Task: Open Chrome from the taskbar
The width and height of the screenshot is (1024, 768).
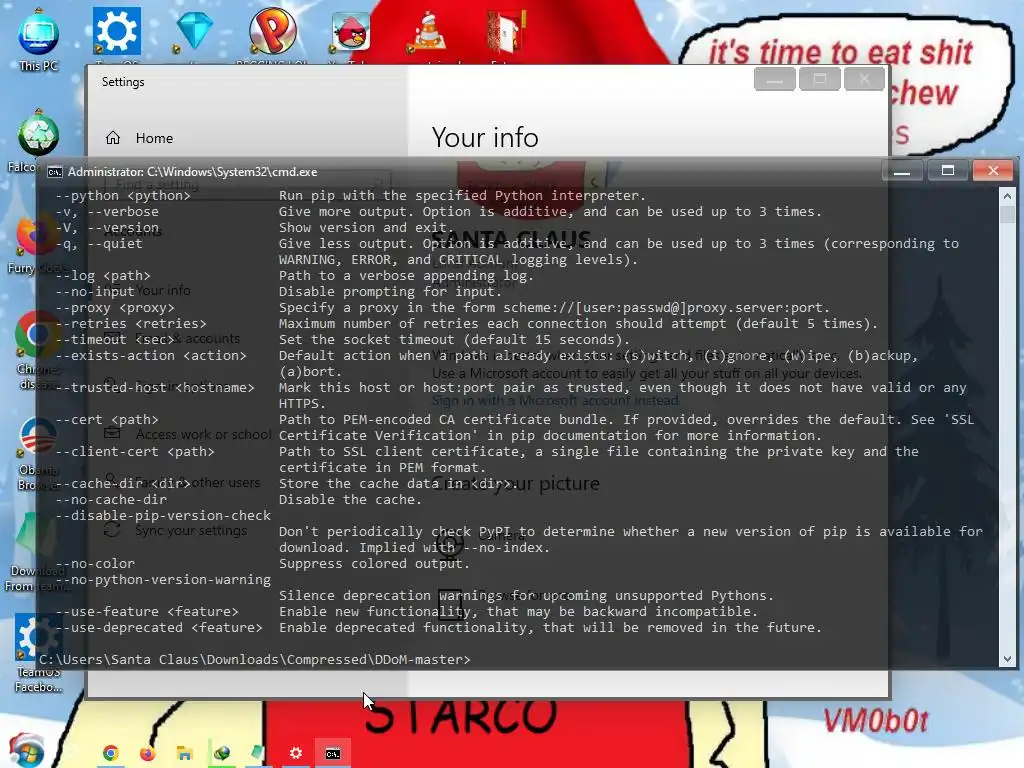Action: coord(110,753)
